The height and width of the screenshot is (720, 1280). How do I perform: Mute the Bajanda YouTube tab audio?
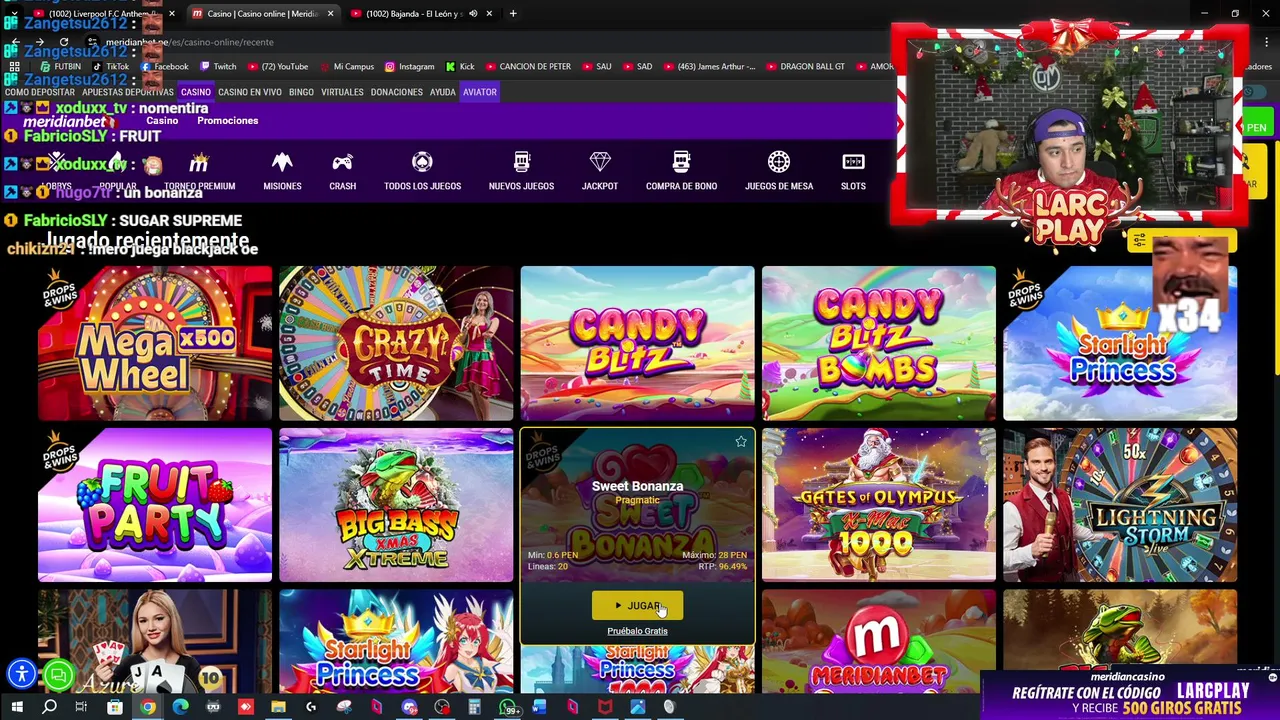point(473,14)
